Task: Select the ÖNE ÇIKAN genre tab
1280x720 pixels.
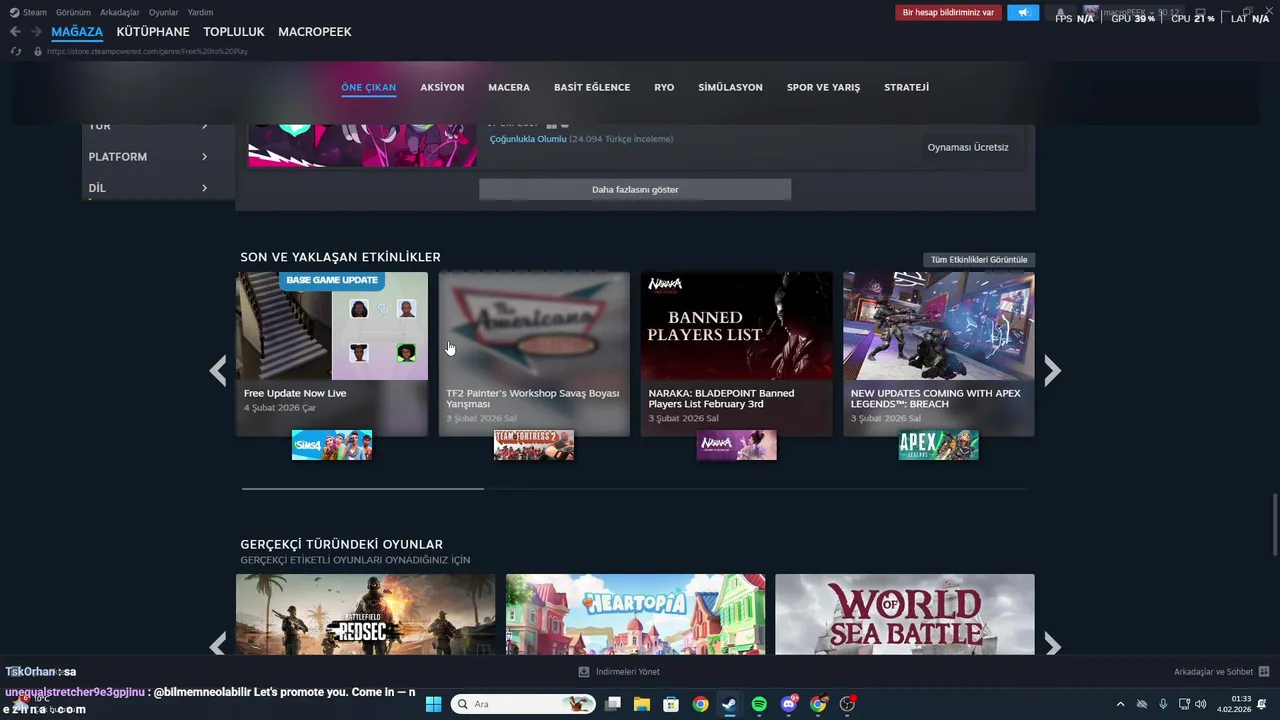Action: click(x=369, y=87)
